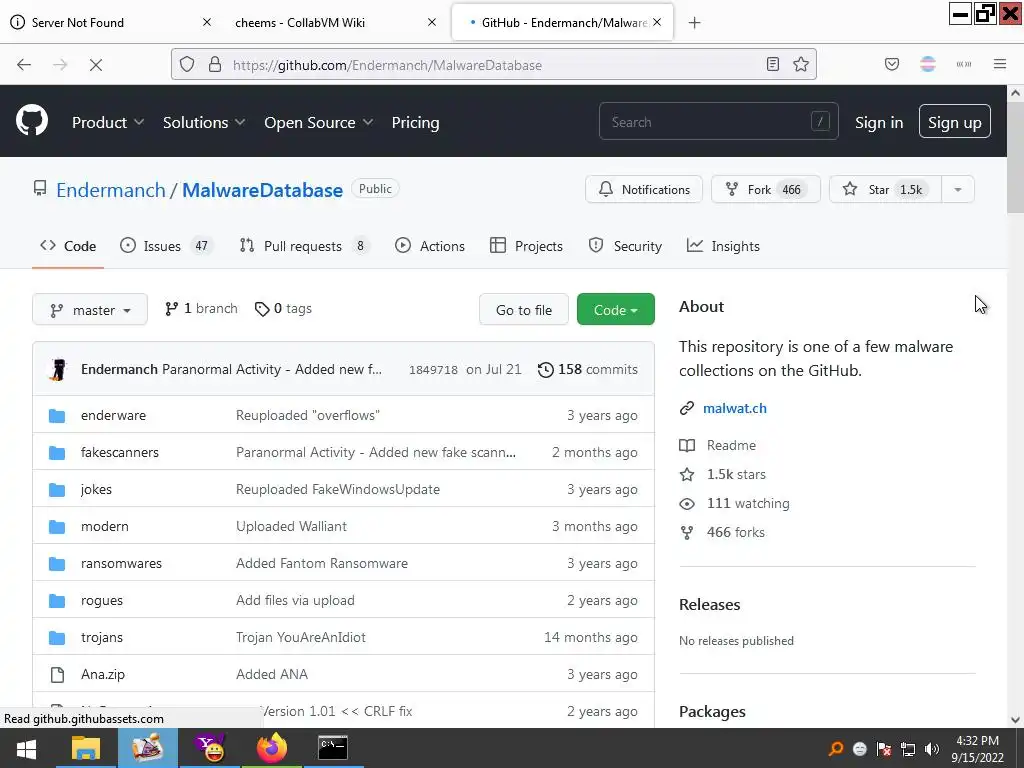Click the volume speaker tray icon
The height and width of the screenshot is (768, 1024).
point(931,749)
